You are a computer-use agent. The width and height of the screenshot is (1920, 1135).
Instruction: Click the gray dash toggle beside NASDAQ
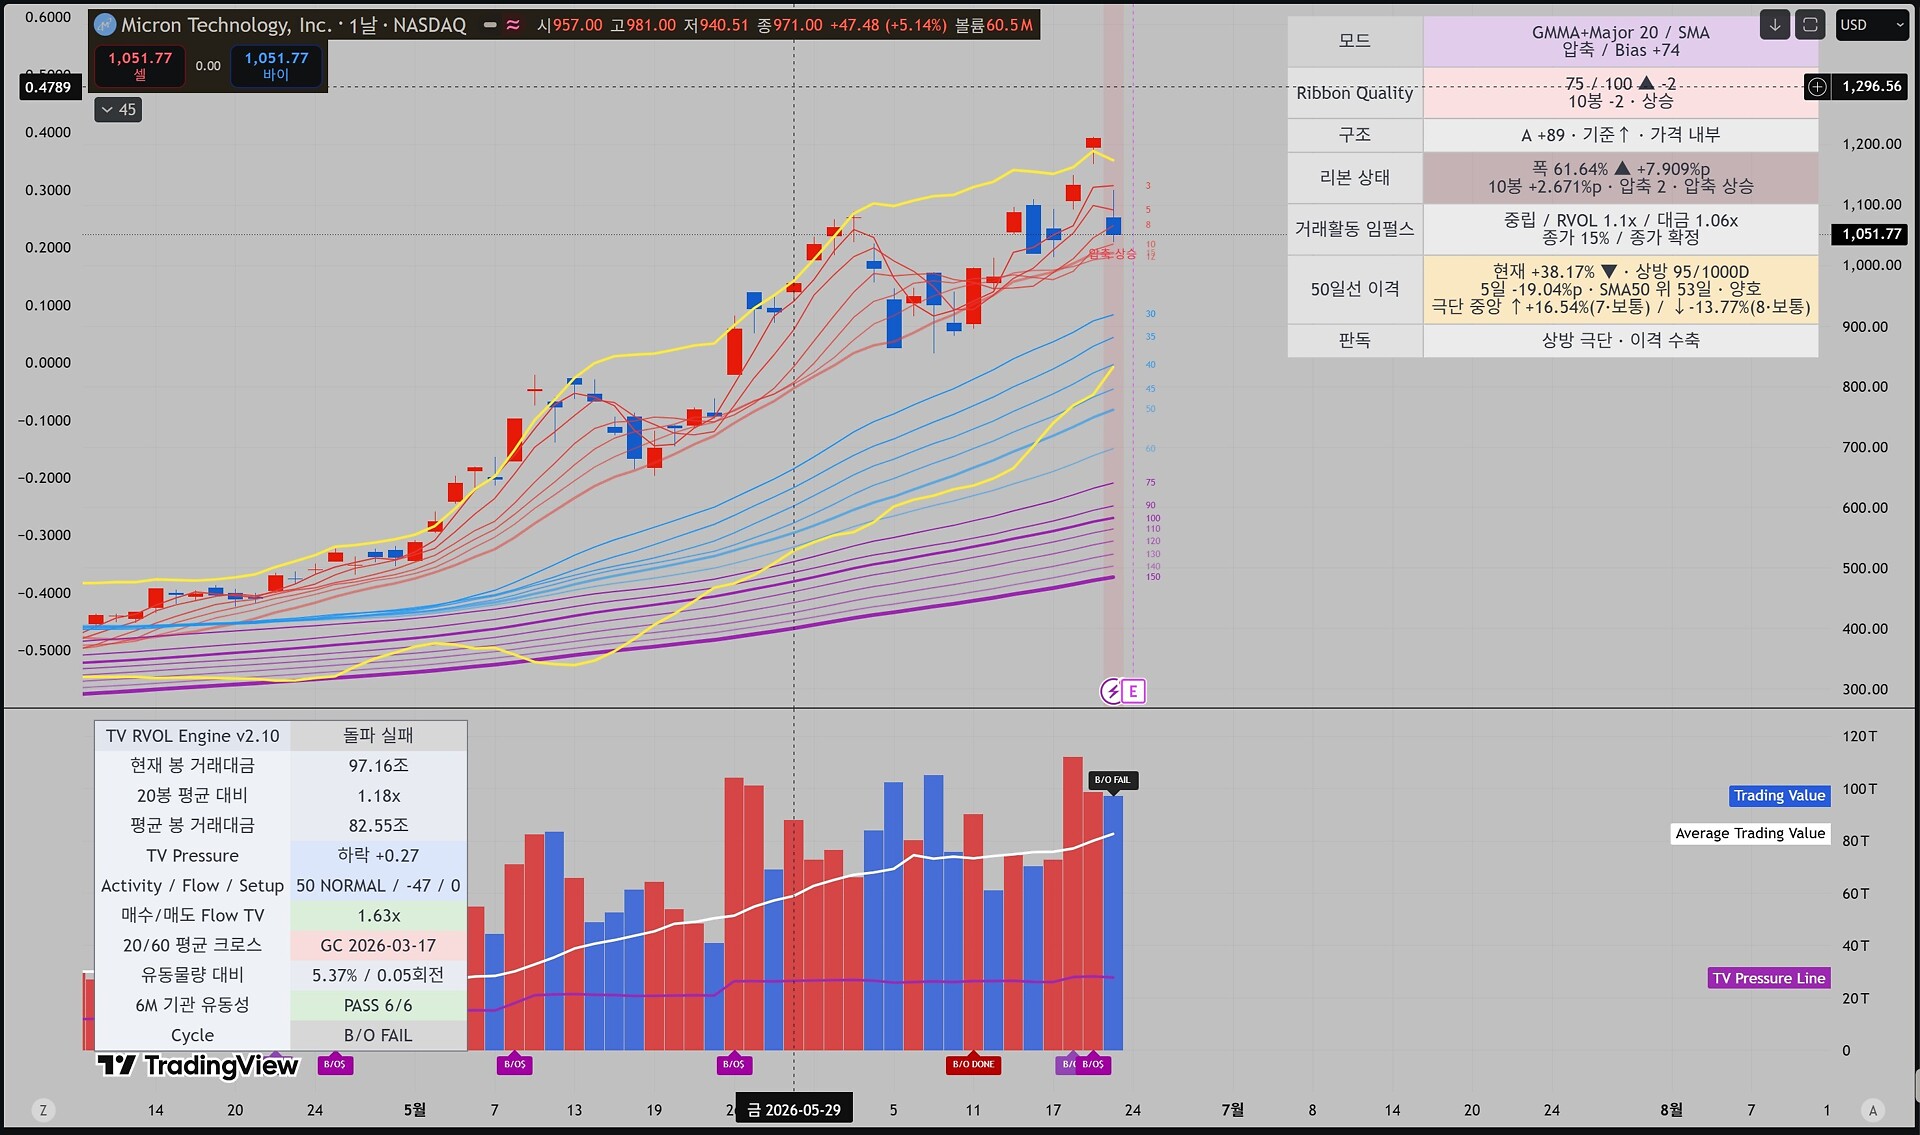pyautogui.click(x=490, y=25)
